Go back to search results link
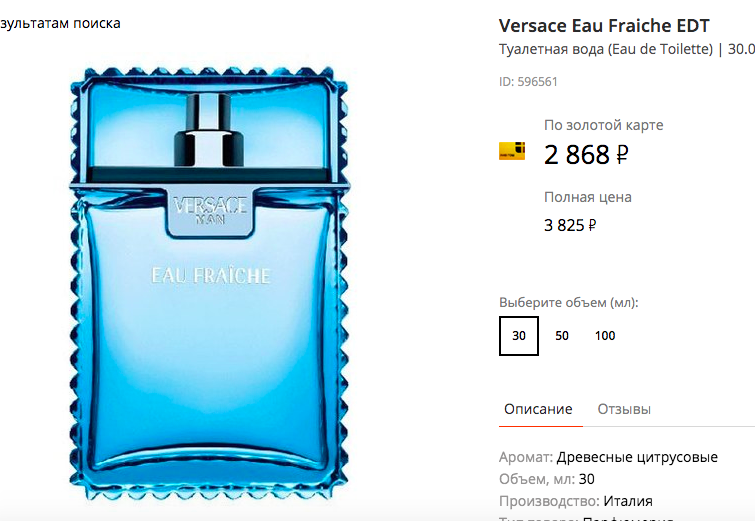 point(60,24)
